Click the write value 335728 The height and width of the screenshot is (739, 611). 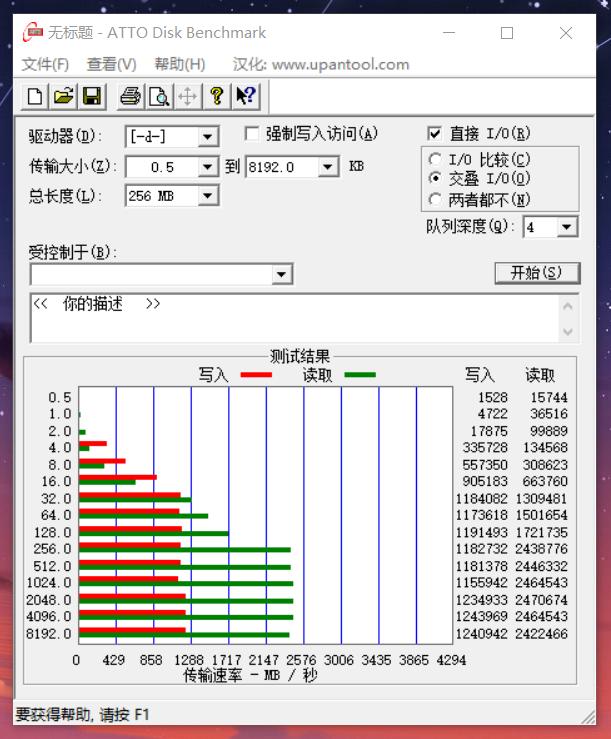485,447
